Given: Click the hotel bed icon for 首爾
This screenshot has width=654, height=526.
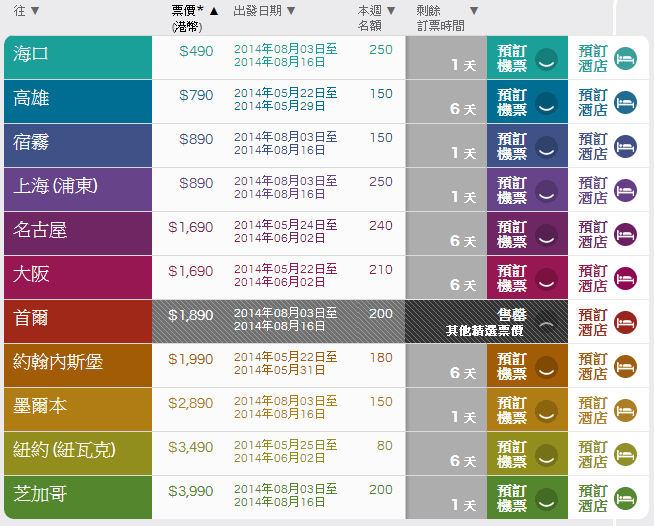Looking at the screenshot, I should [x=625, y=322].
